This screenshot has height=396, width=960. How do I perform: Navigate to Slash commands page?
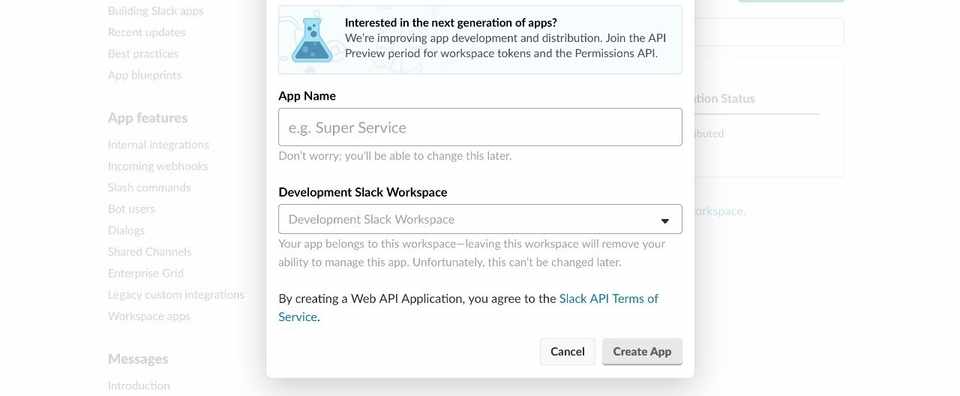149,188
